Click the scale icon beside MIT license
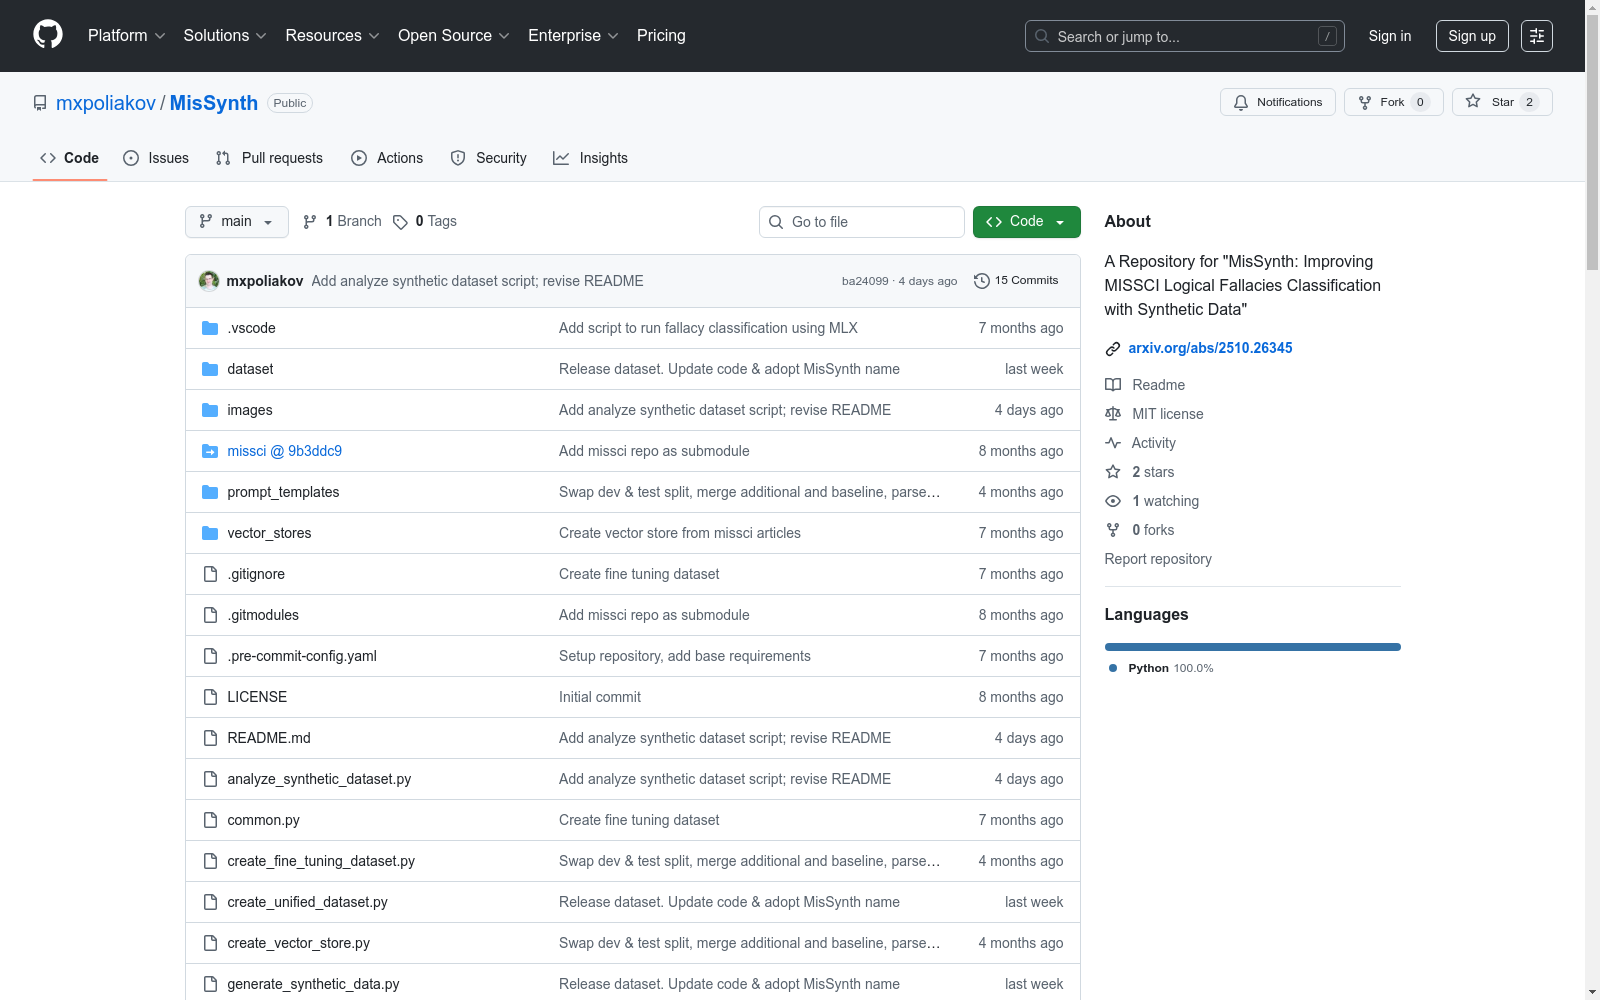The width and height of the screenshot is (1600, 1000). [1113, 414]
